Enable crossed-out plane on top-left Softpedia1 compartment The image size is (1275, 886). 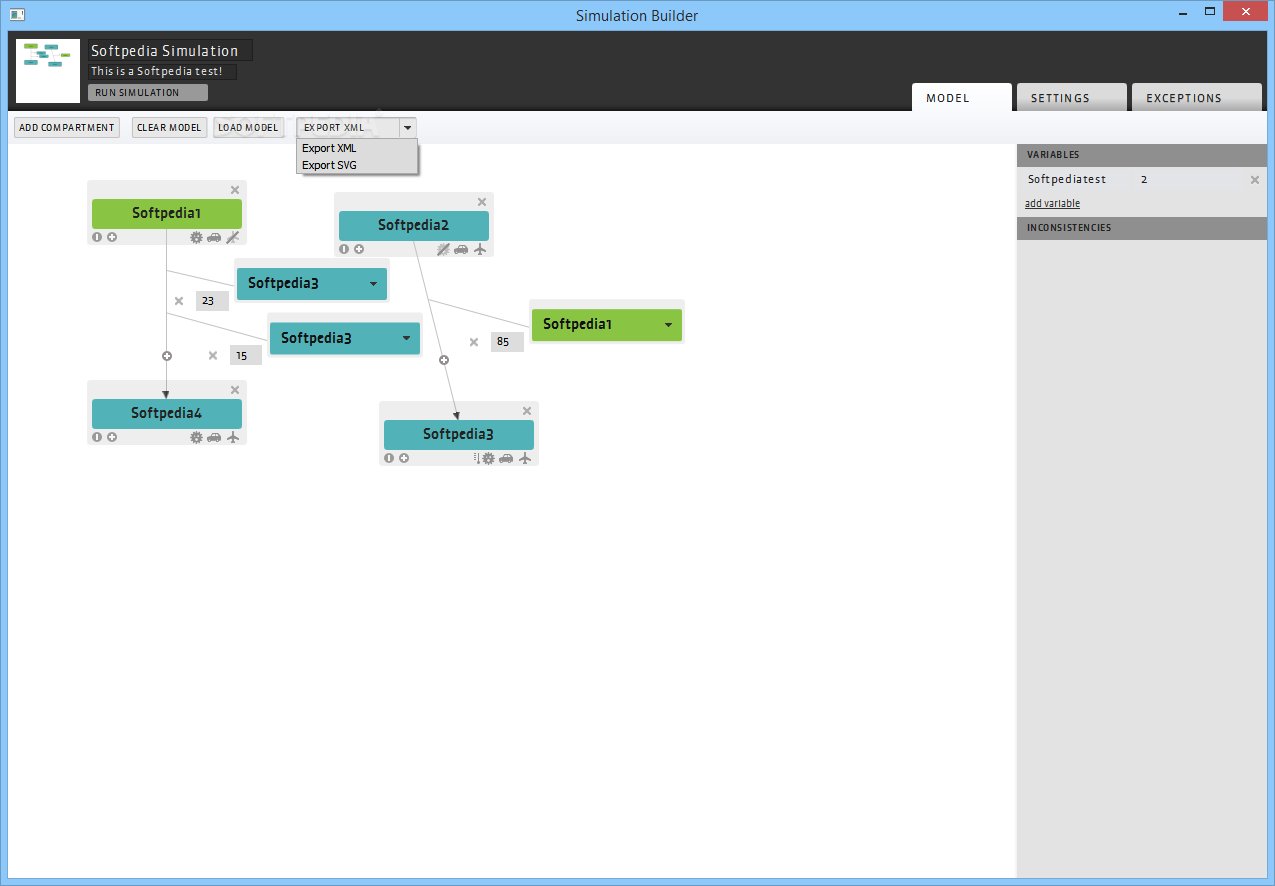(233, 237)
